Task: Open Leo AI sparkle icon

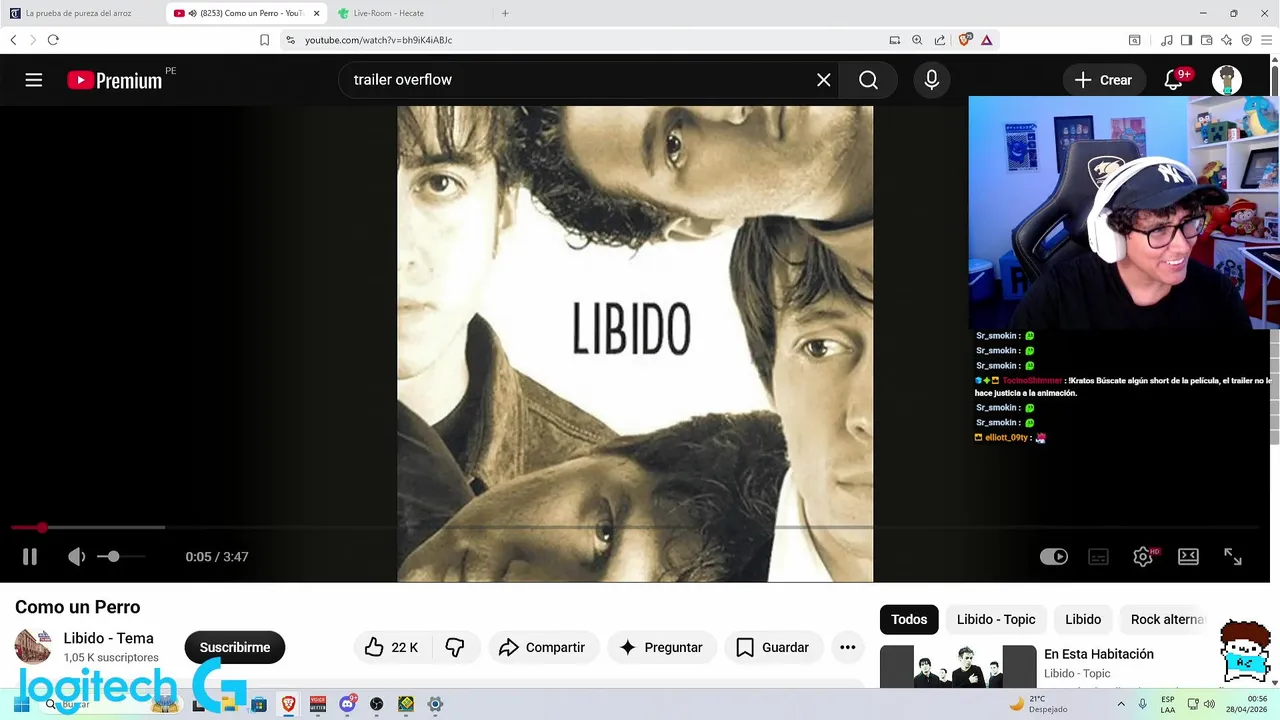Action: click(1227, 40)
